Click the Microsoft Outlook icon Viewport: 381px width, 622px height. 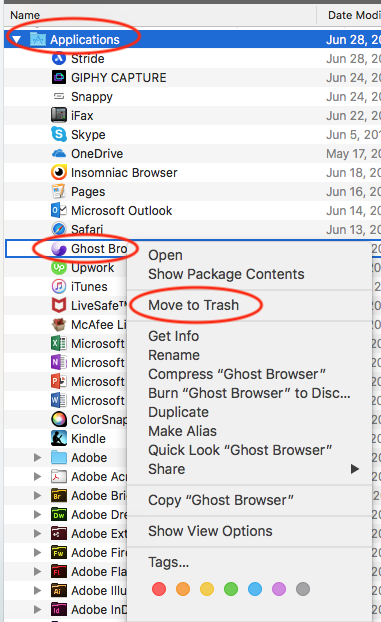pos(59,210)
